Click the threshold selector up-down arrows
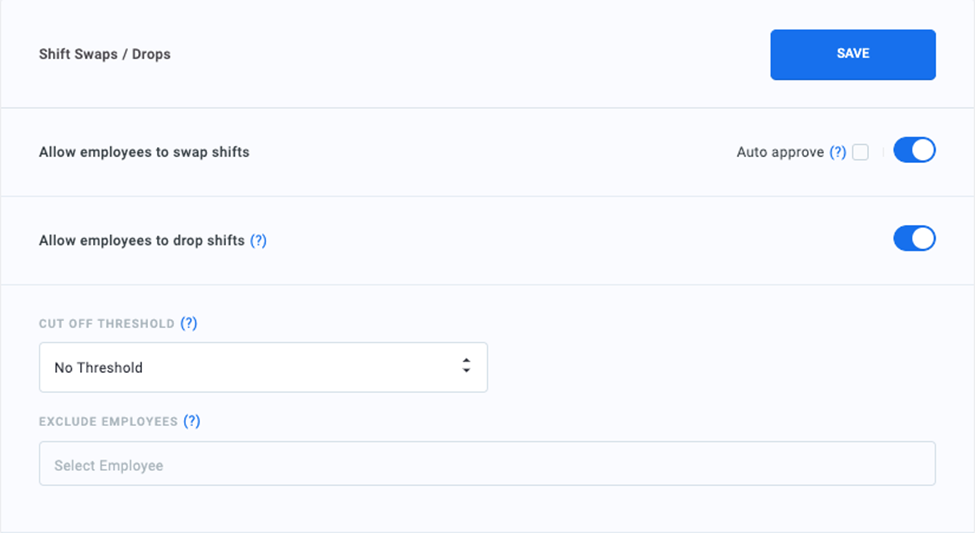The width and height of the screenshot is (975, 533). click(466, 367)
